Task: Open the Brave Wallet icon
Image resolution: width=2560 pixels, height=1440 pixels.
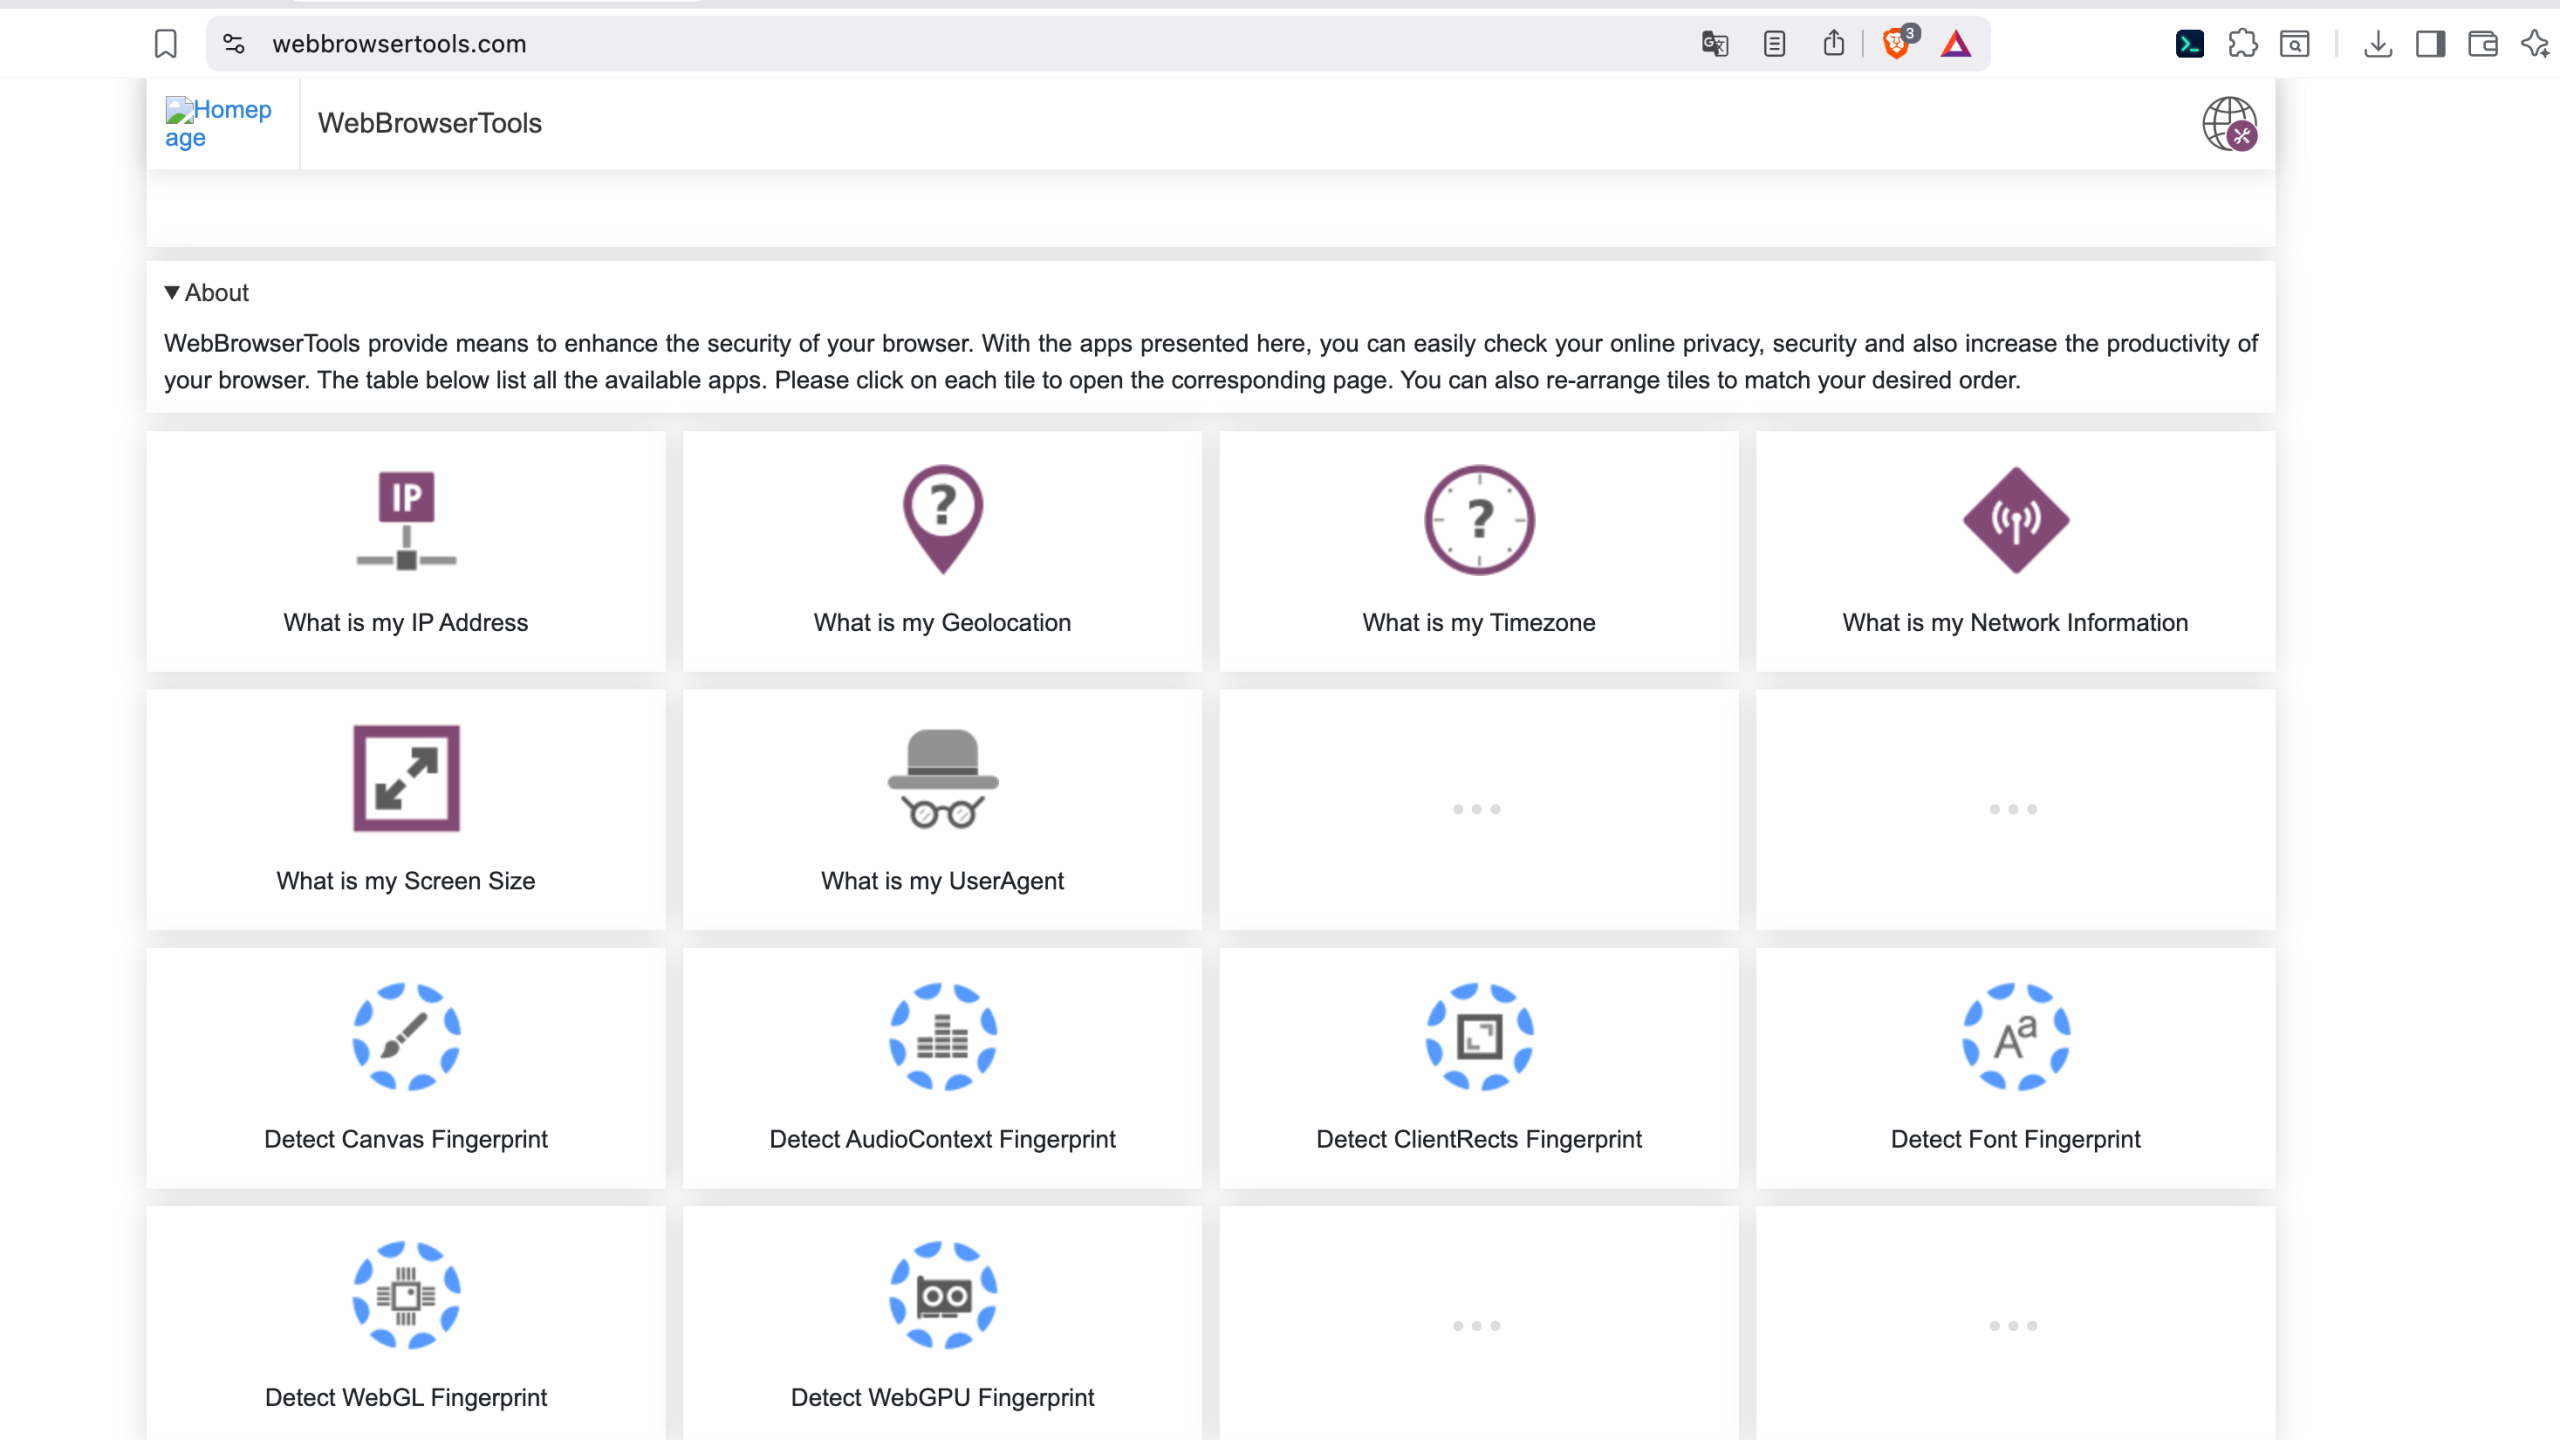Action: pyautogui.click(x=2483, y=44)
